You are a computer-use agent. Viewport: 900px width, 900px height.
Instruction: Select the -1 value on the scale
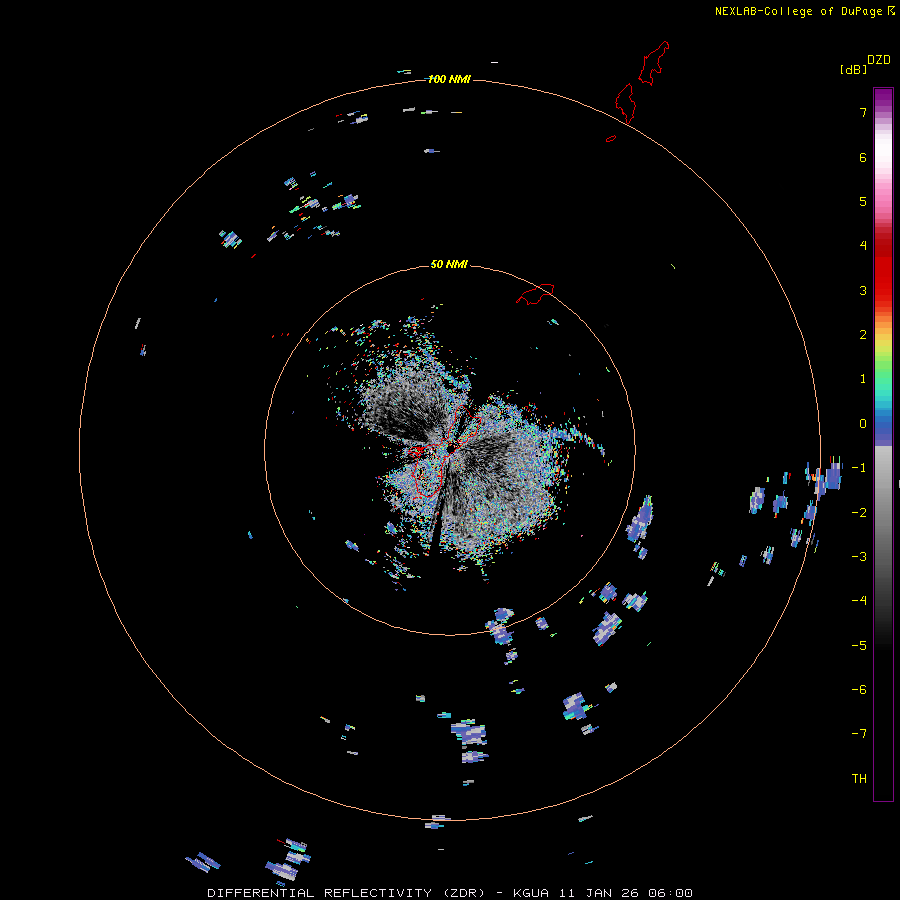(859, 468)
